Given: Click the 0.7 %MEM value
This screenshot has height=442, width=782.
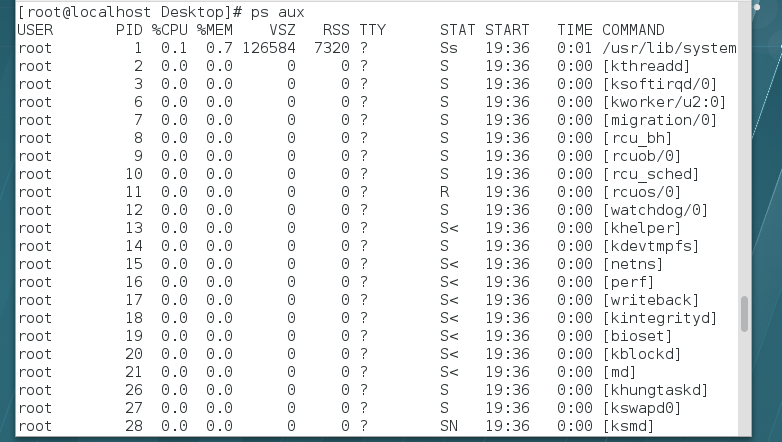Looking at the screenshot, I should (x=219, y=48).
